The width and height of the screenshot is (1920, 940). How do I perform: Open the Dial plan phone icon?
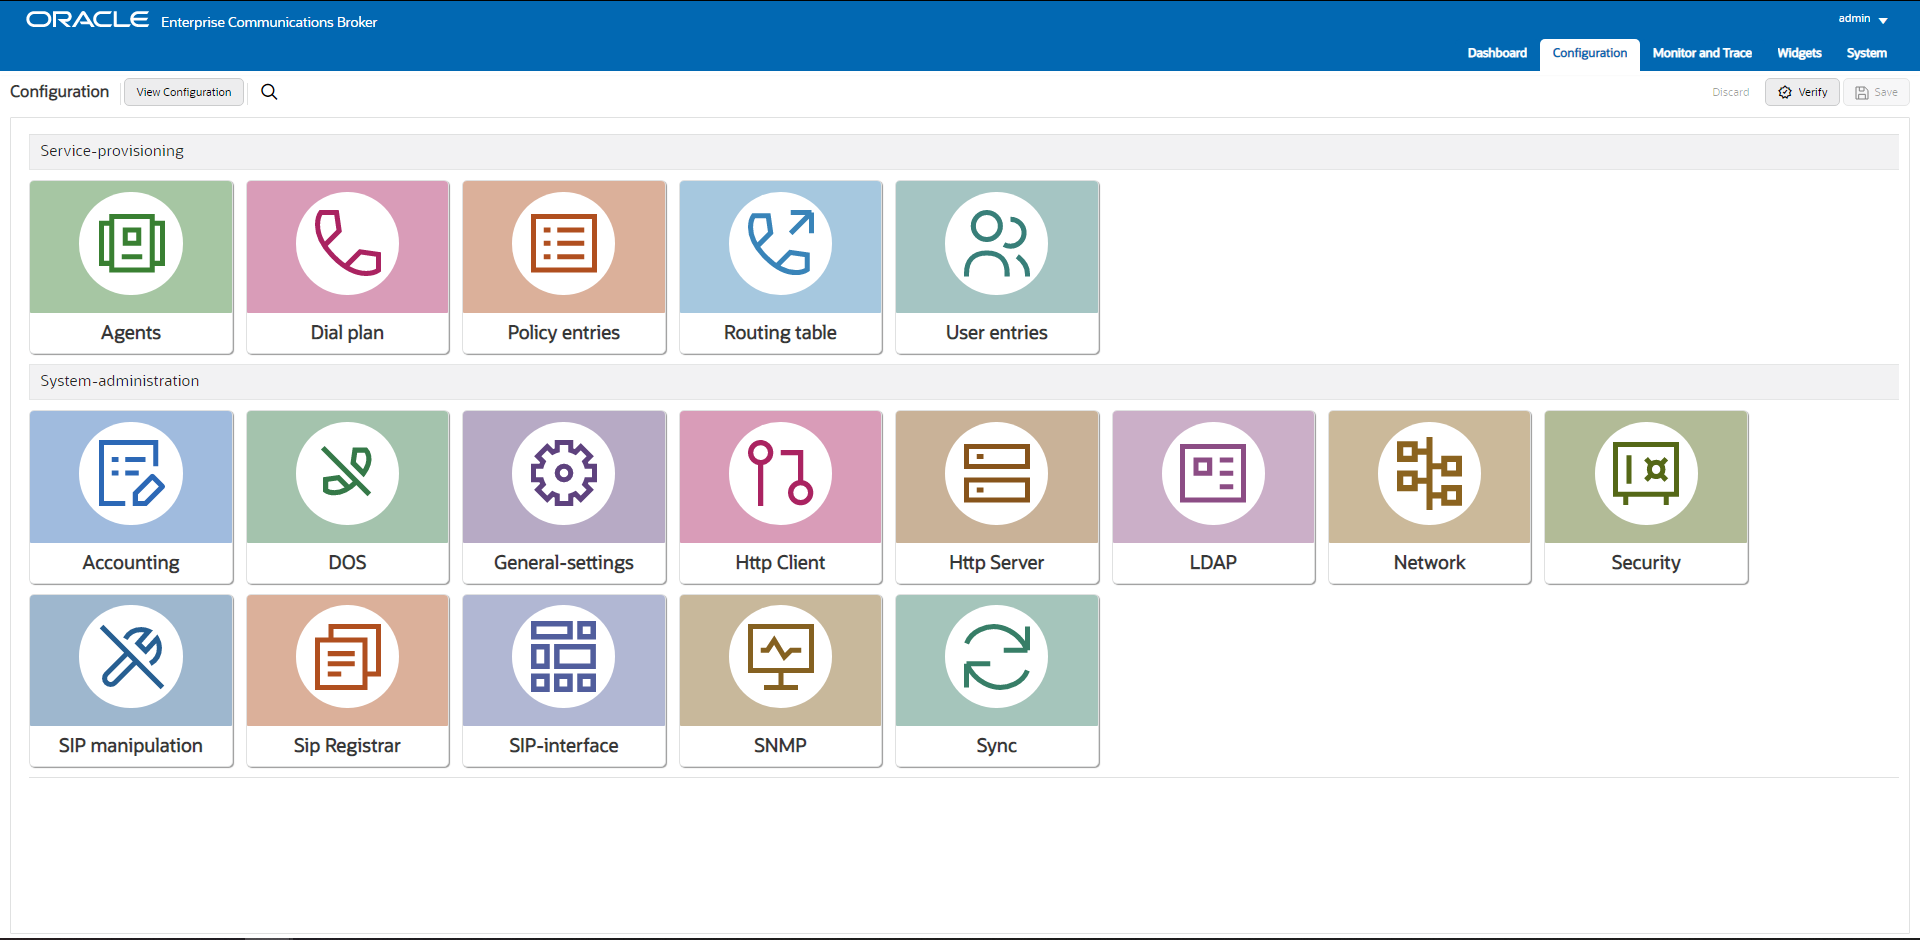347,244
